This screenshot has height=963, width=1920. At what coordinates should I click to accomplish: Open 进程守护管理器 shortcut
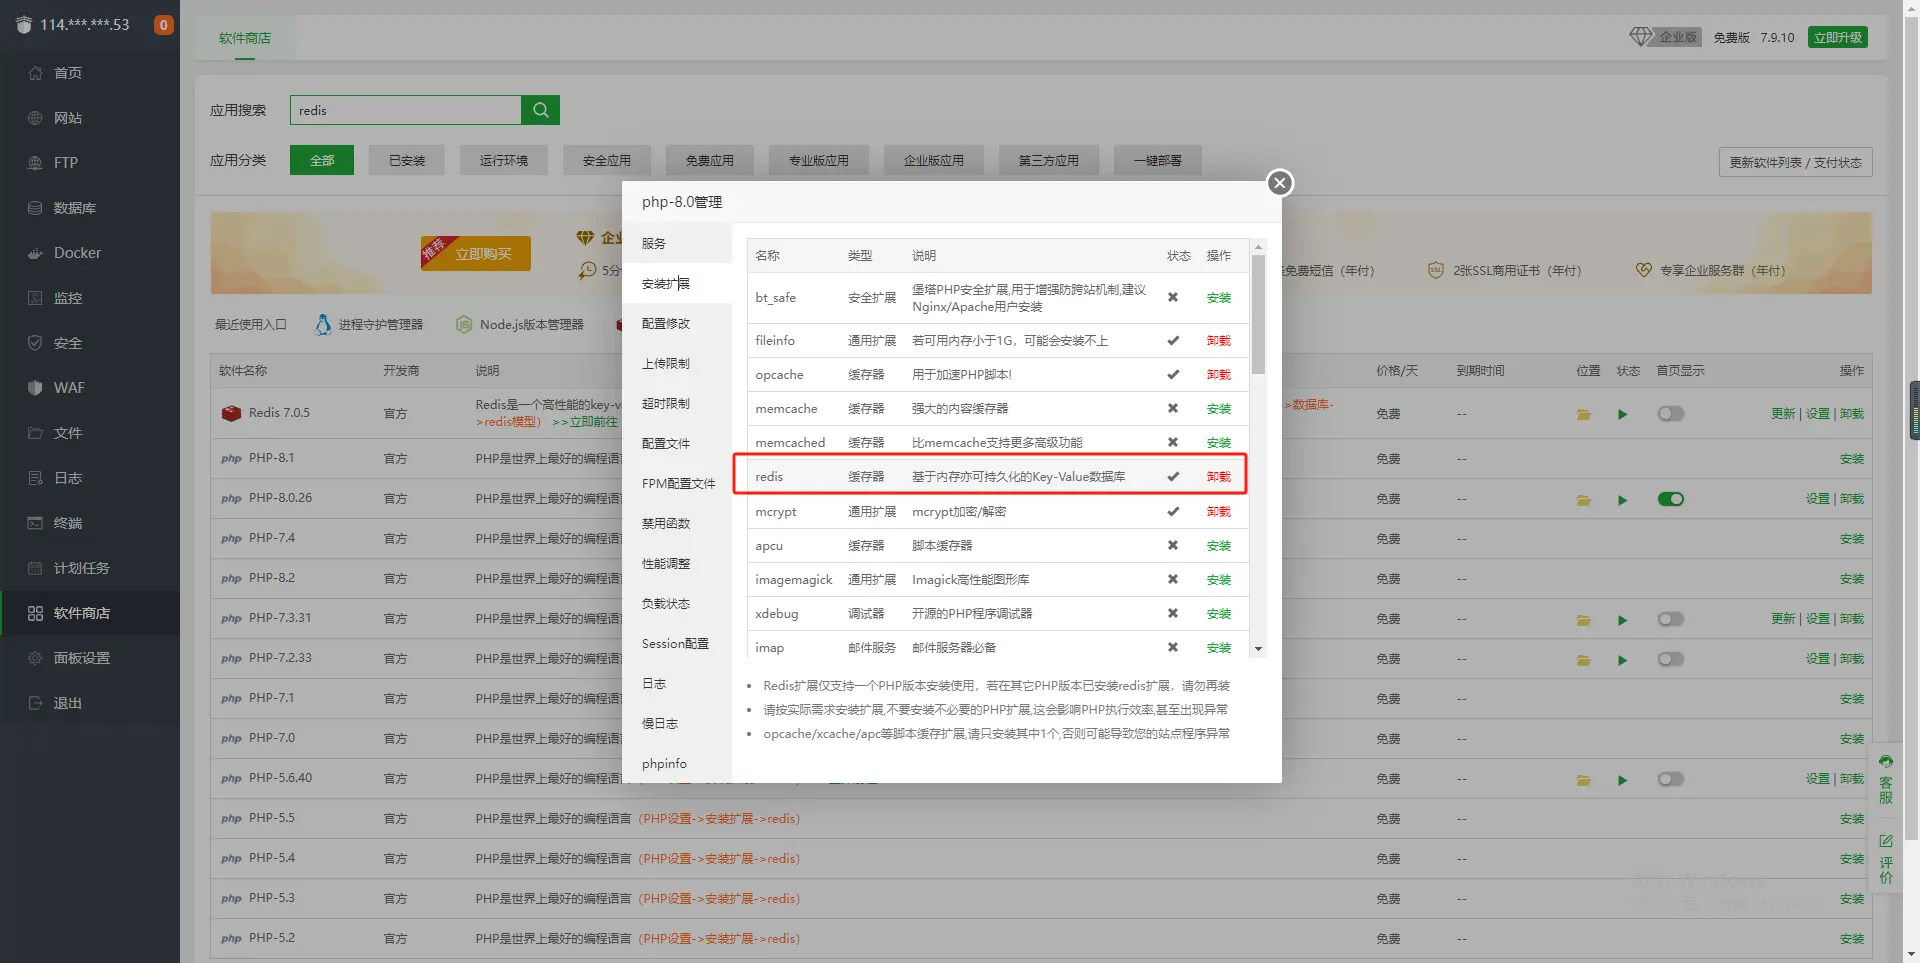pos(369,324)
